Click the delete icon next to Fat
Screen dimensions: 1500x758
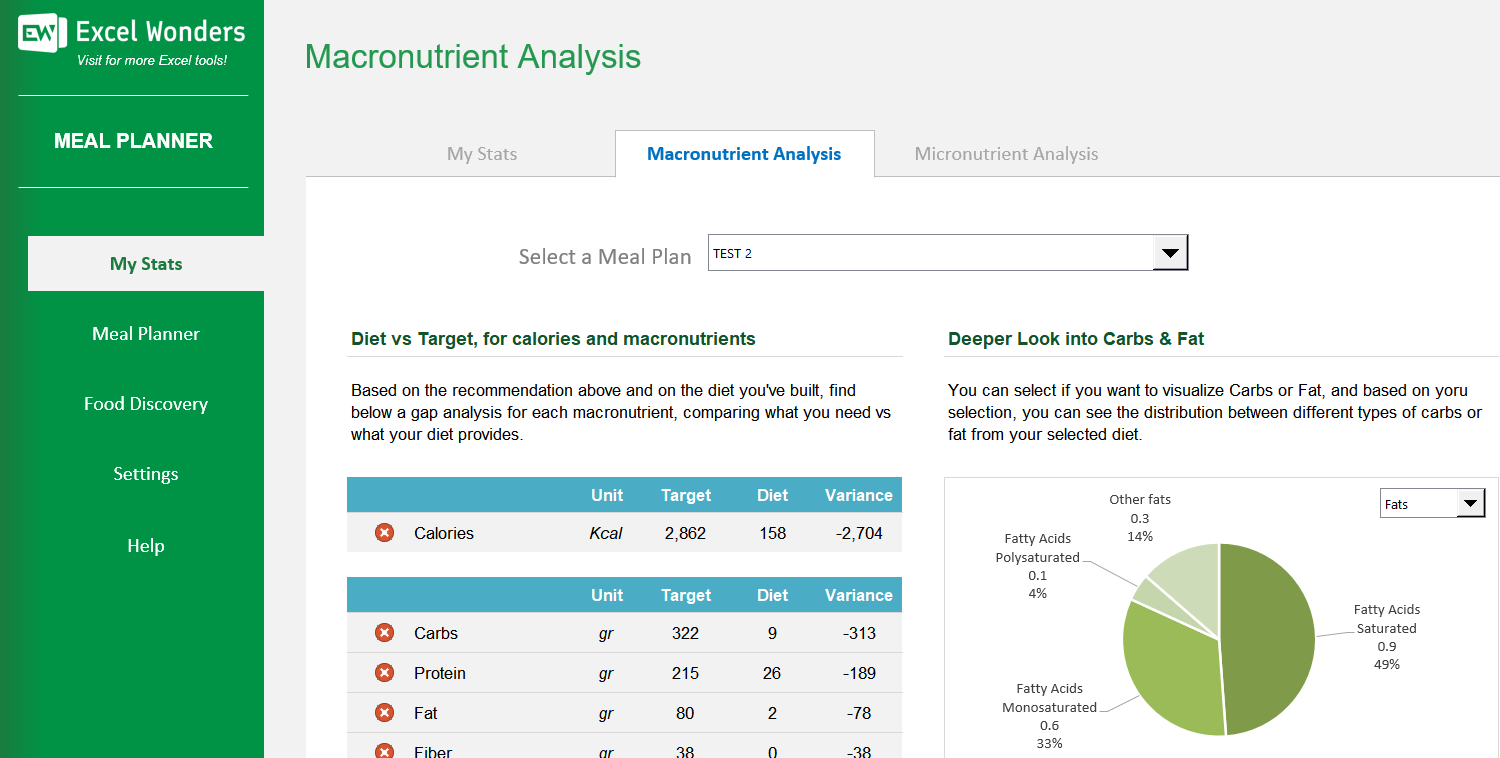click(384, 712)
